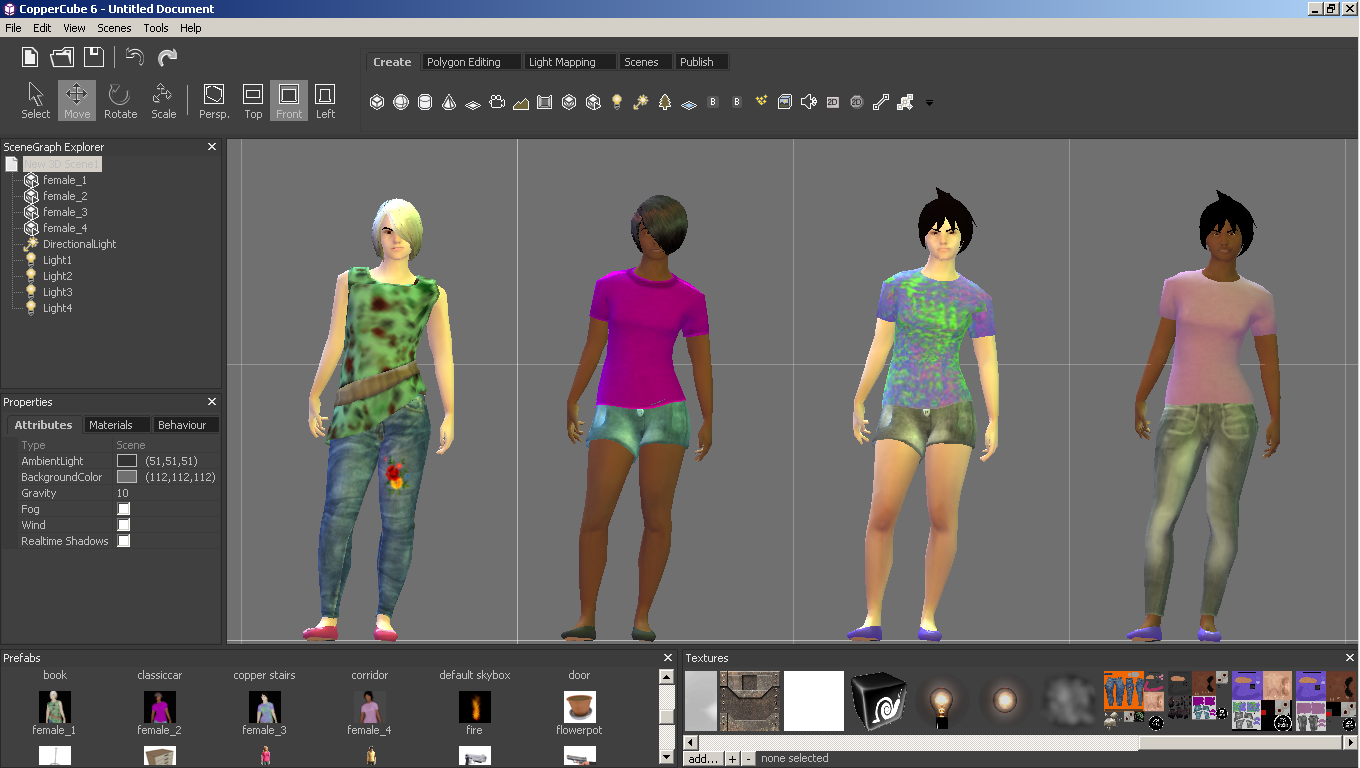Add a sound node
Image resolution: width=1360 pixels, height=768 pixels.
pos(809,102)
